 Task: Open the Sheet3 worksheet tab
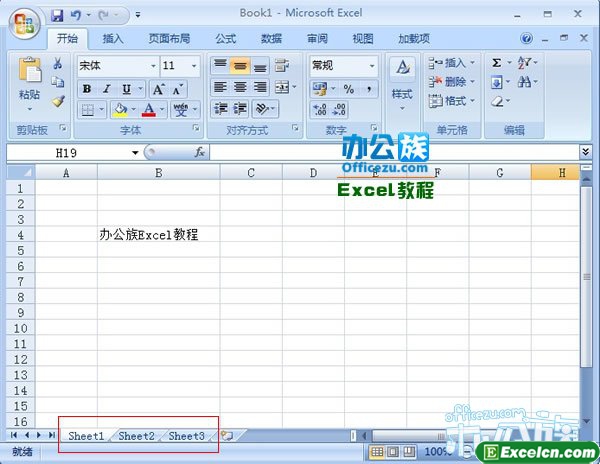pyautogui.click(x=187, y=436)
